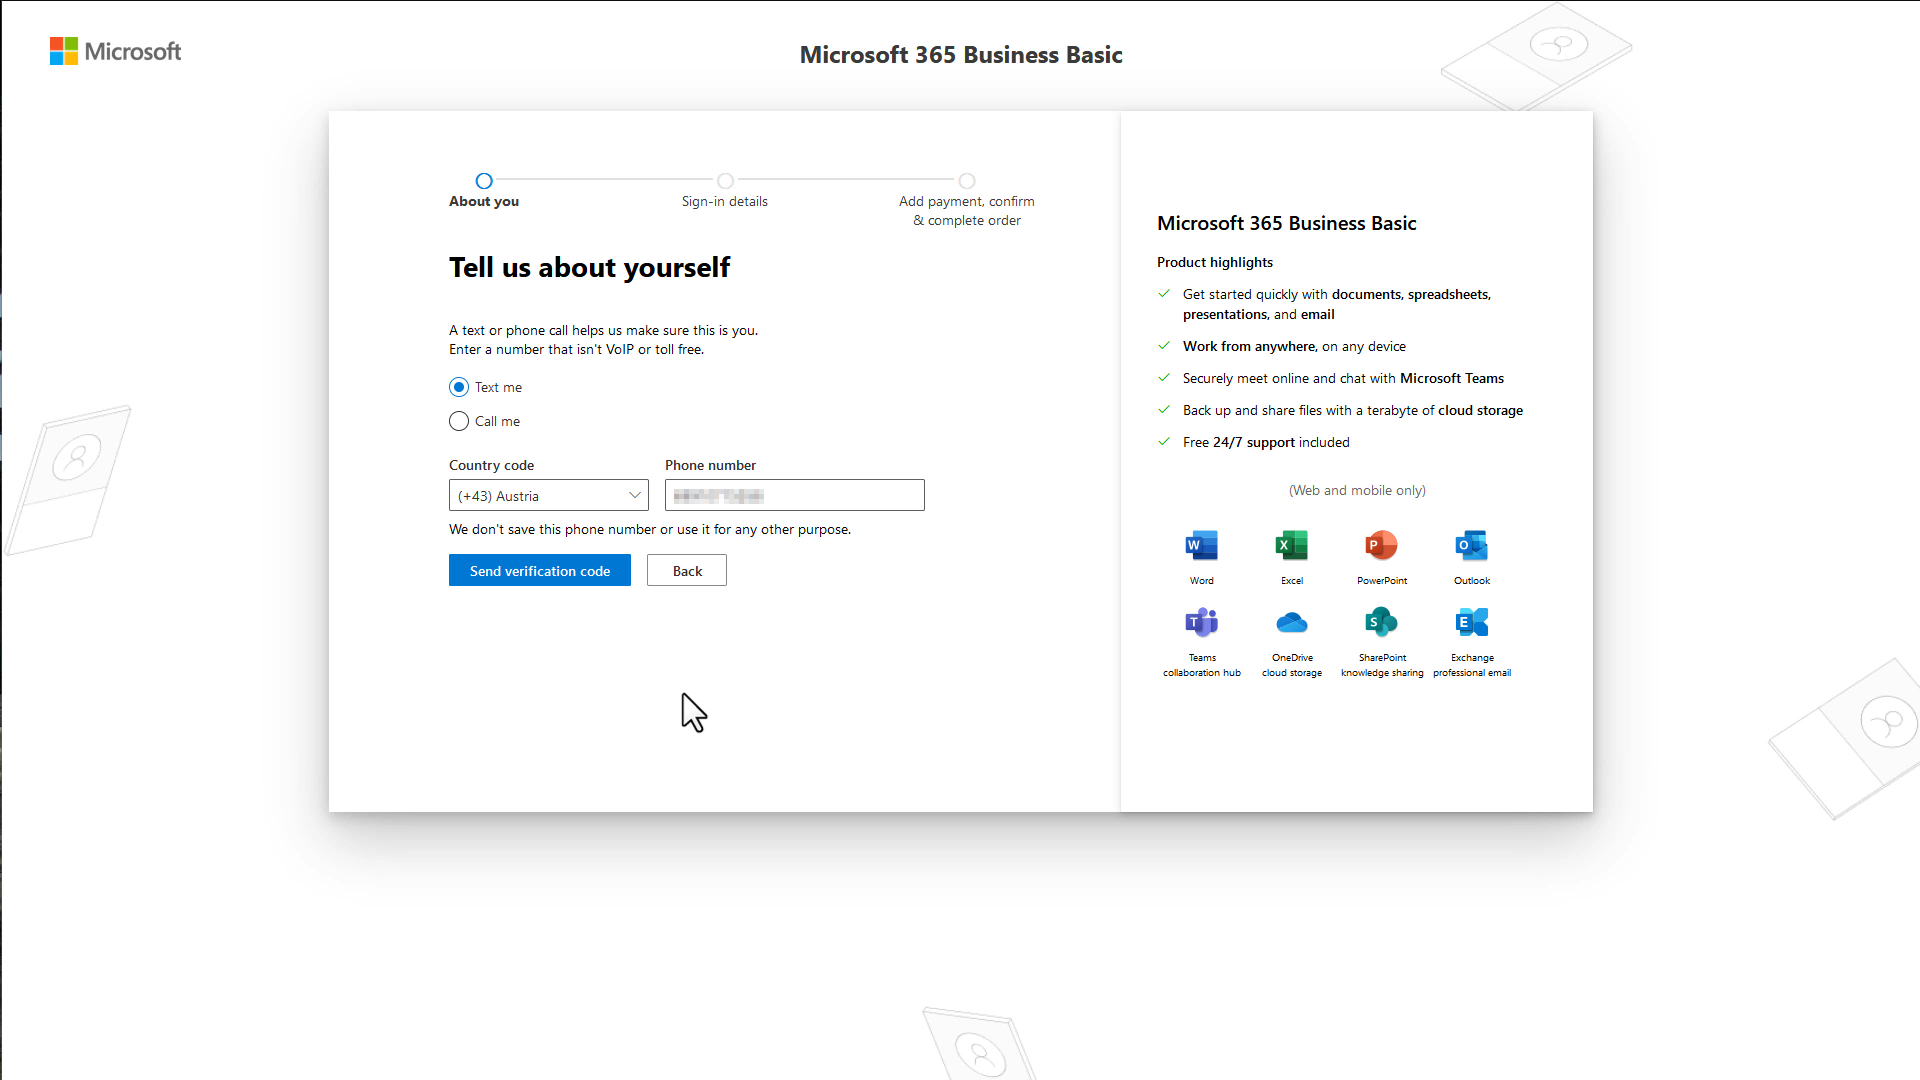Click the Outlook app icon
Screen dimensions: 1920x1080
click(x=1471, y=545)
